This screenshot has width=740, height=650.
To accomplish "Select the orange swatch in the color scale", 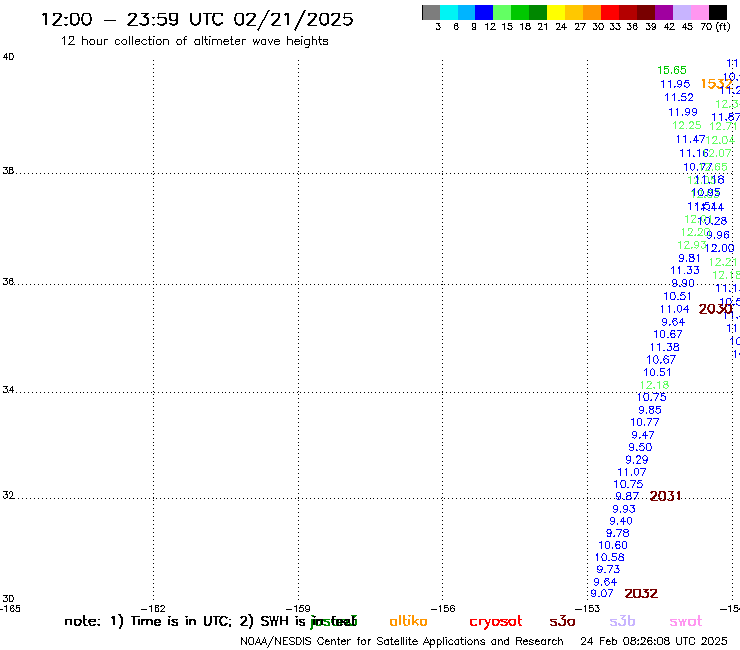I will tap(592, 12).
